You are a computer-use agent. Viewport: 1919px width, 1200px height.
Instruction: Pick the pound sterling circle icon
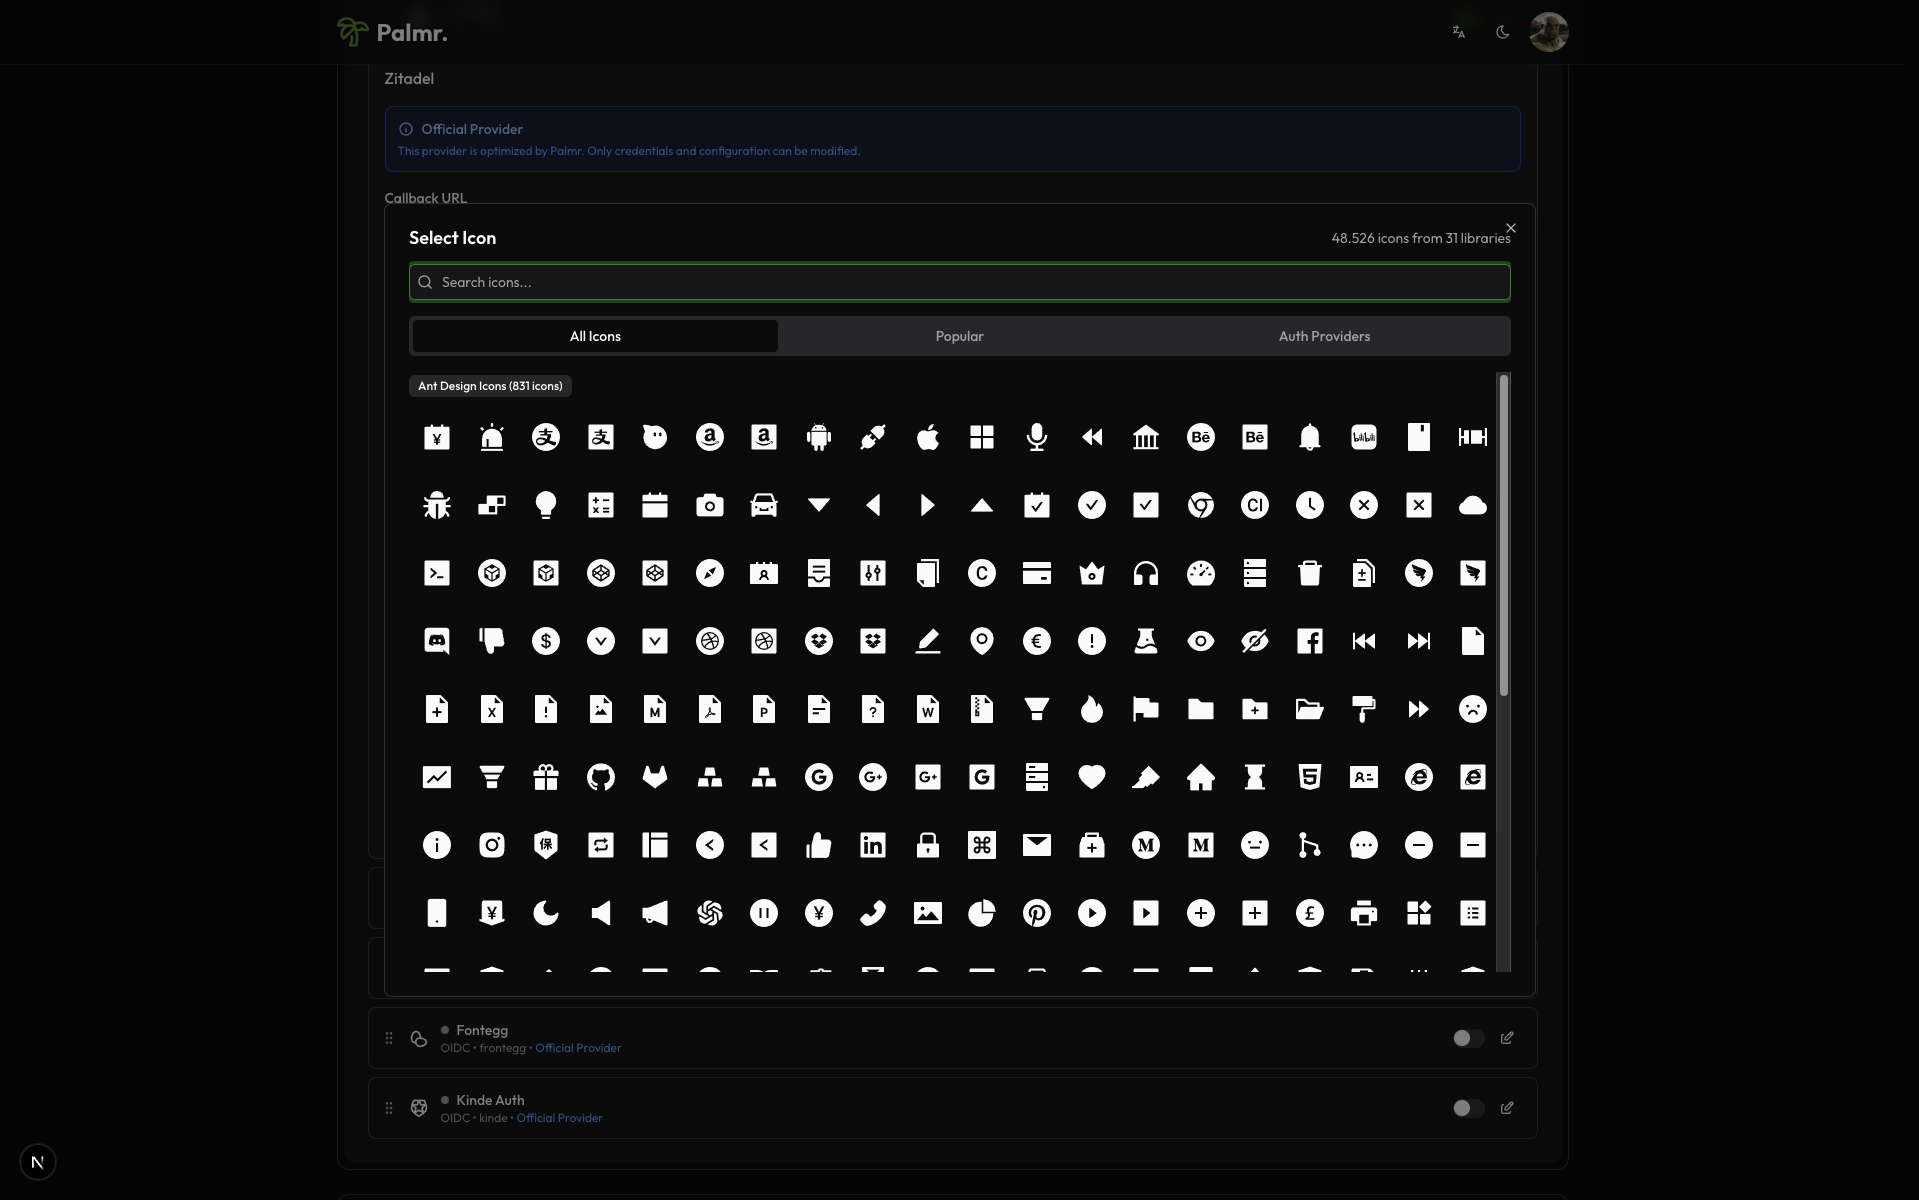[x=1309, y=913]
